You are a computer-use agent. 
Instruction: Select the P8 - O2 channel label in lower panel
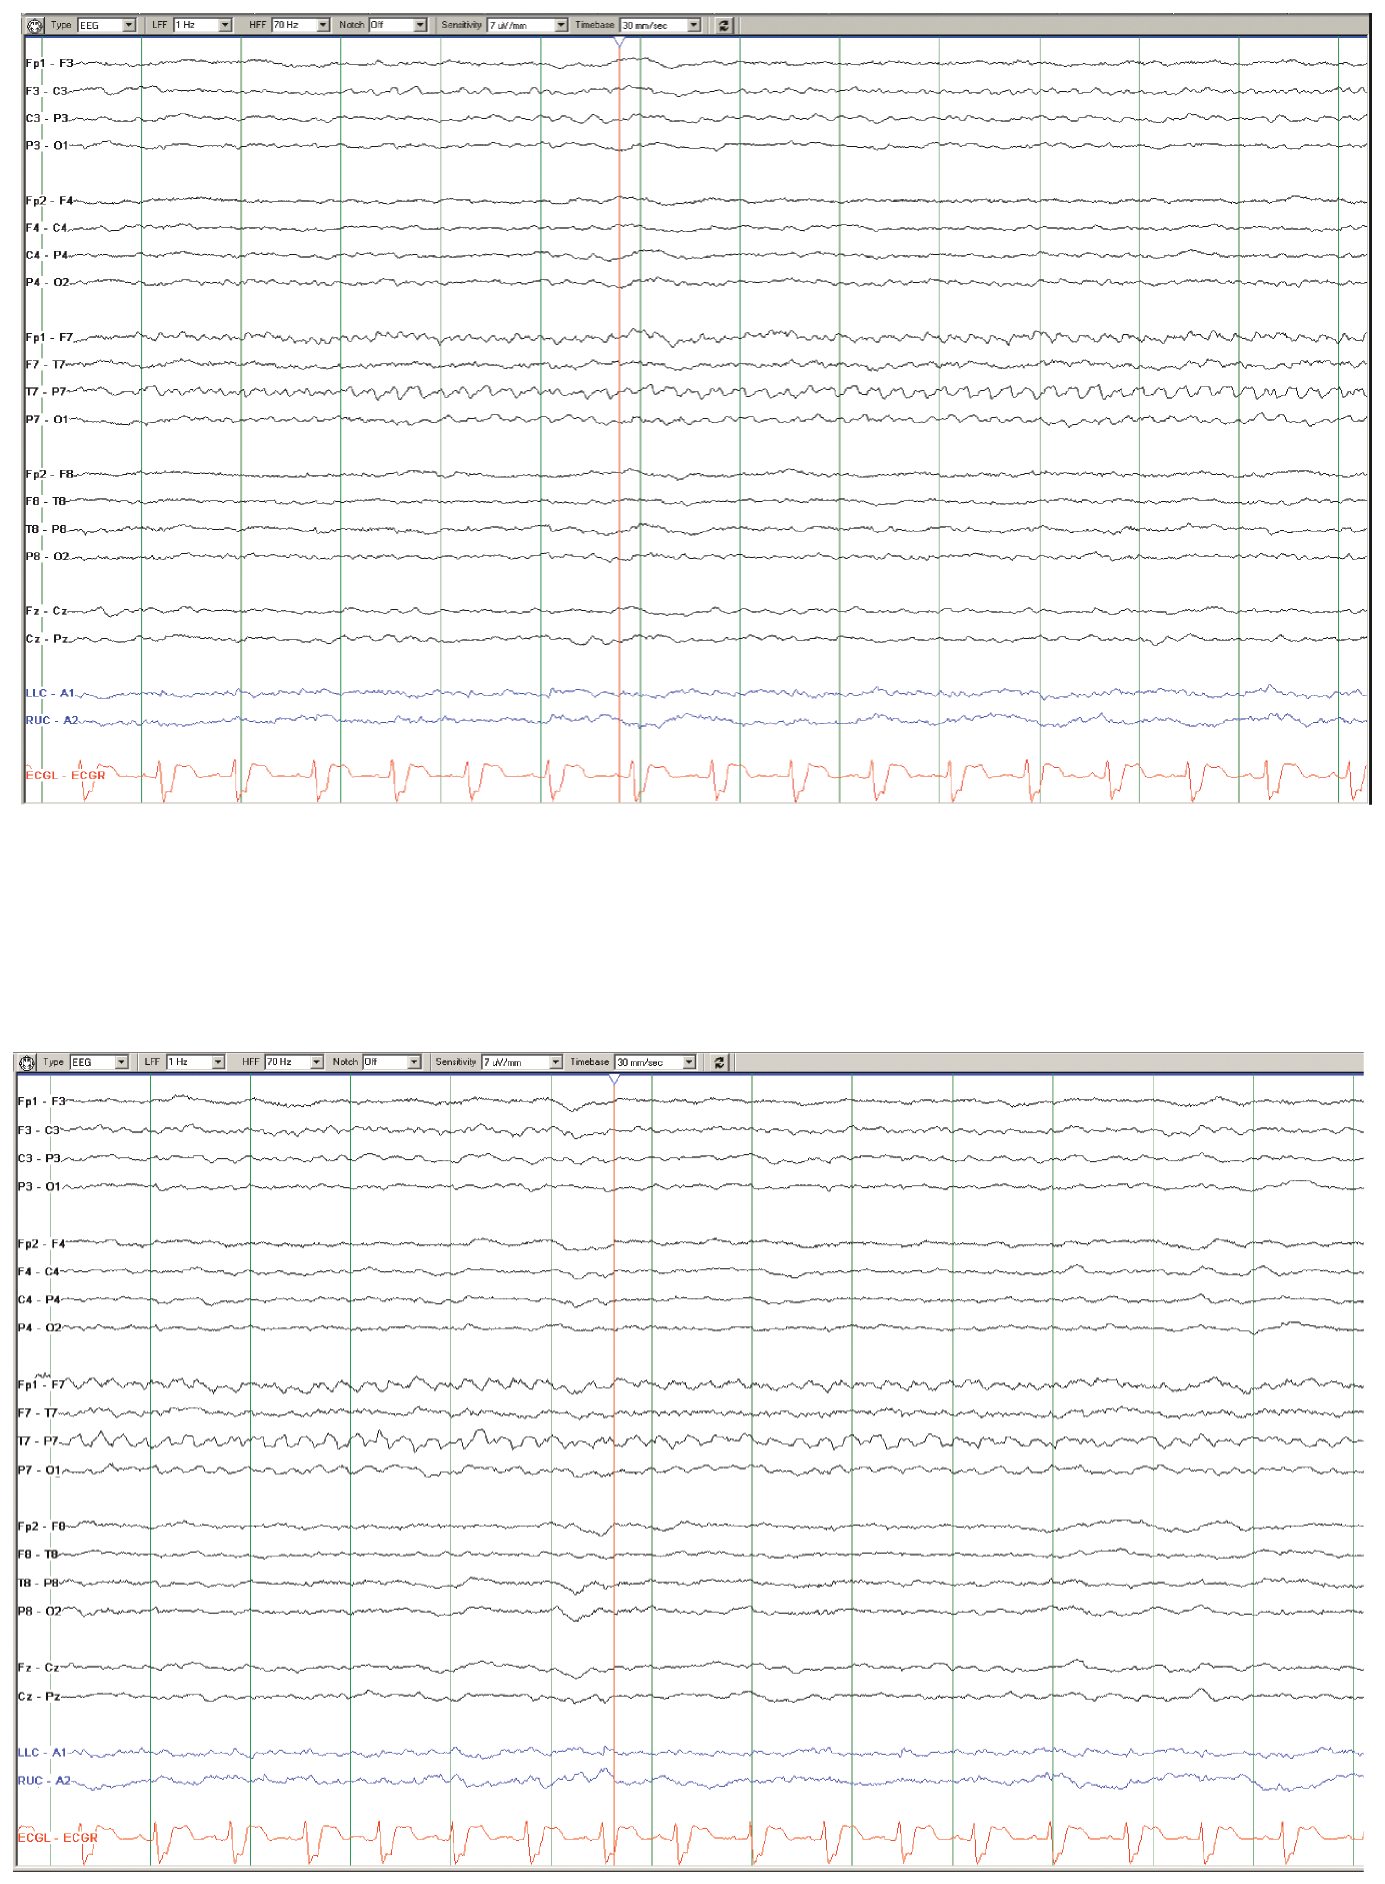pyautogui.click(x=39, y=1610)
